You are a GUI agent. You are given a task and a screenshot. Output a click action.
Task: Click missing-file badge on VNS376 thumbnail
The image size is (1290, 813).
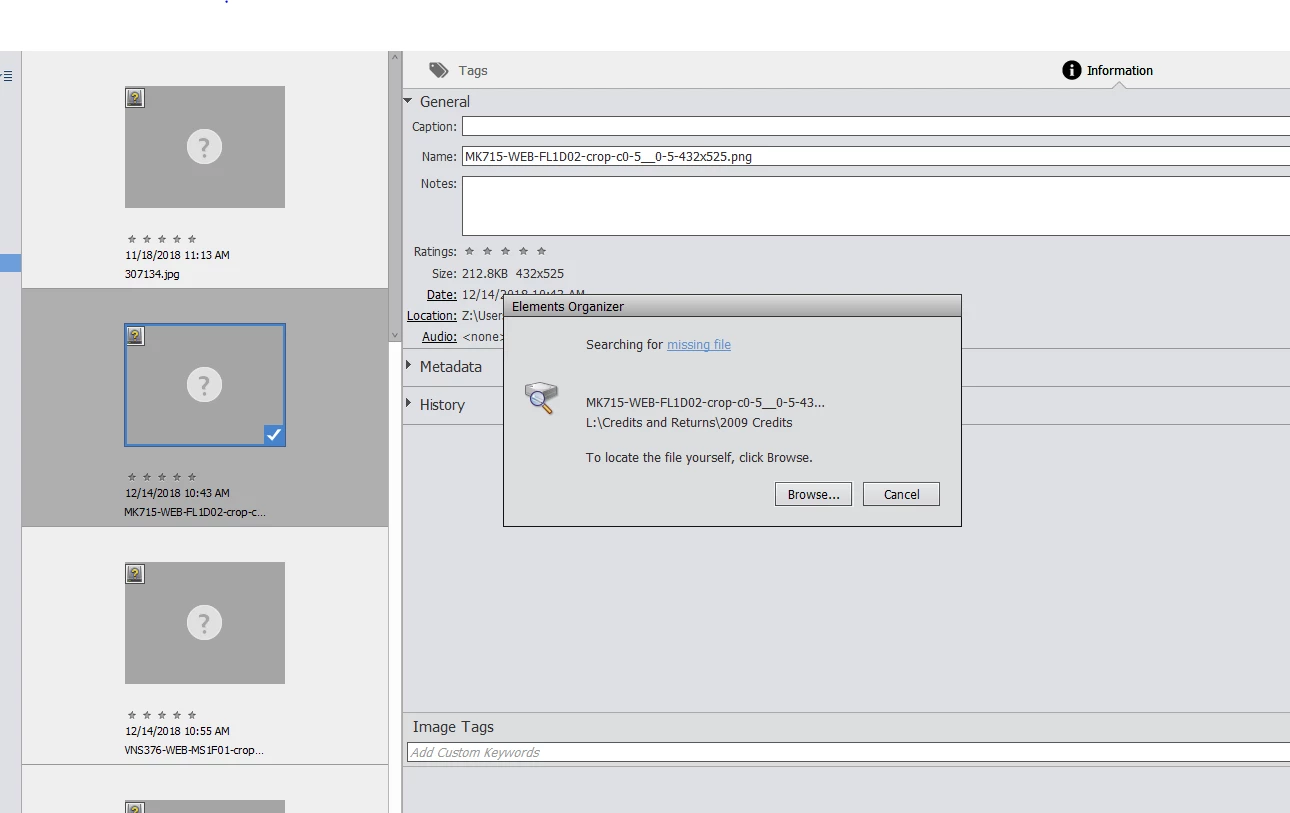pos(135,573)
